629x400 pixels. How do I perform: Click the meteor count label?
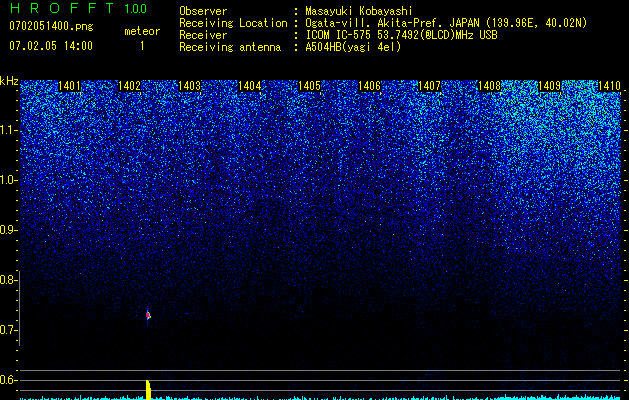pyautogui.click(x=142, y=31)
